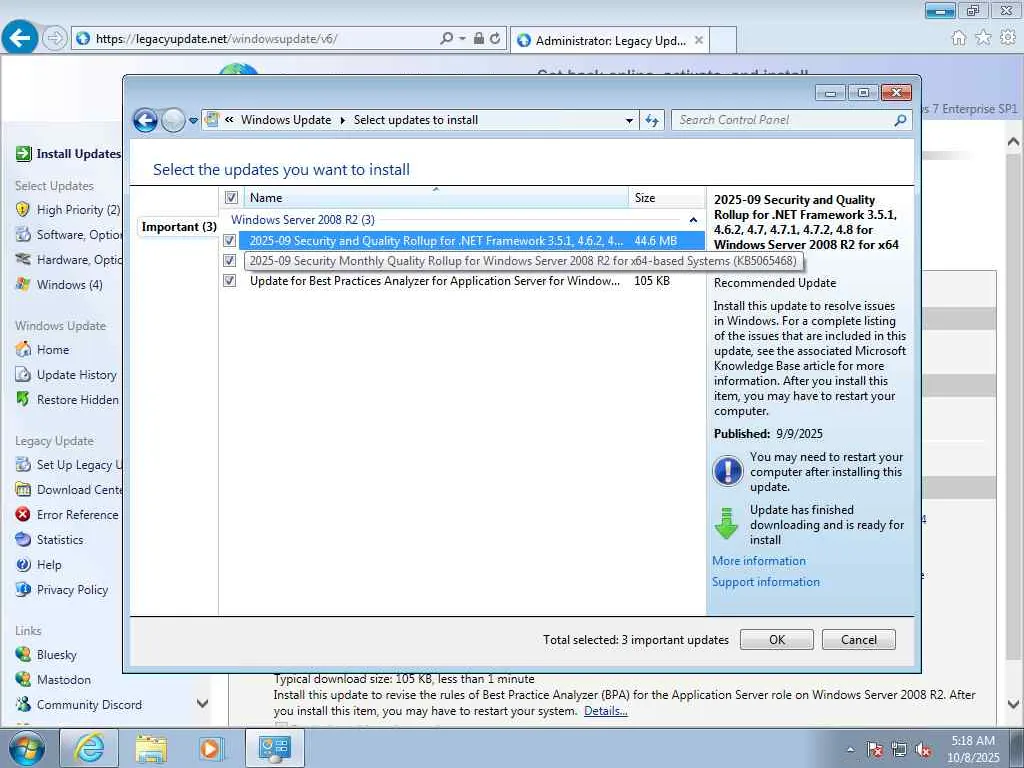The height and width of the screenshot is (768, 1024).
Task: Open the Support information link
Action: [765, 582]
